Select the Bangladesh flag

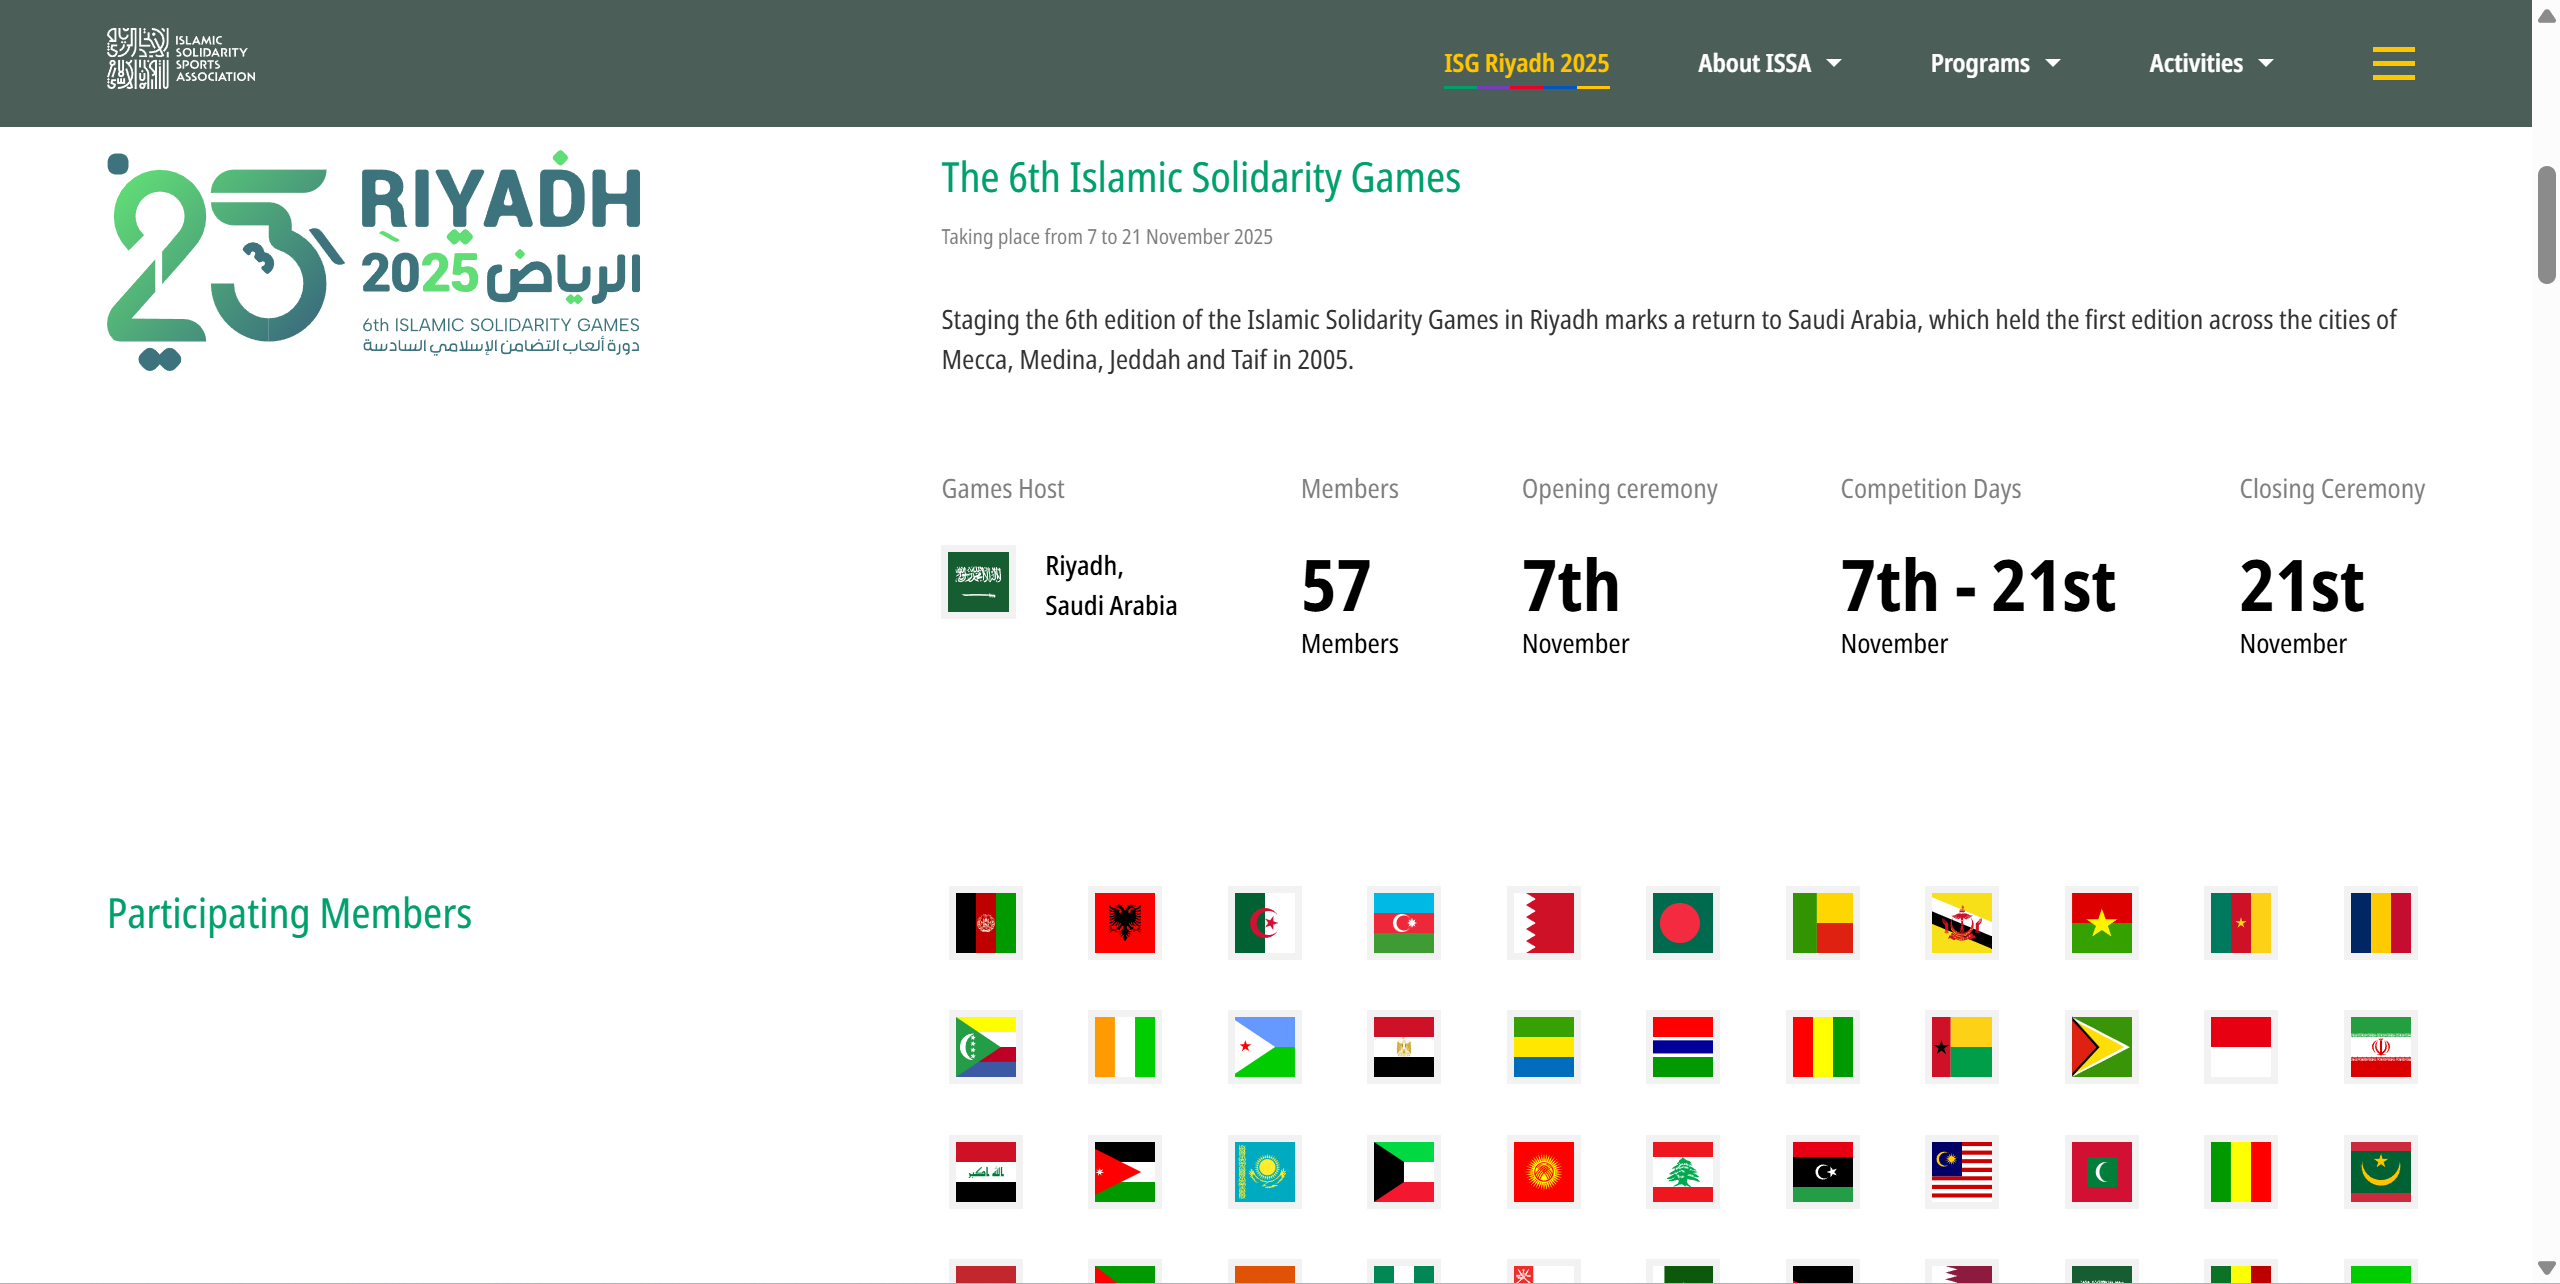(x=1682, y=922)
